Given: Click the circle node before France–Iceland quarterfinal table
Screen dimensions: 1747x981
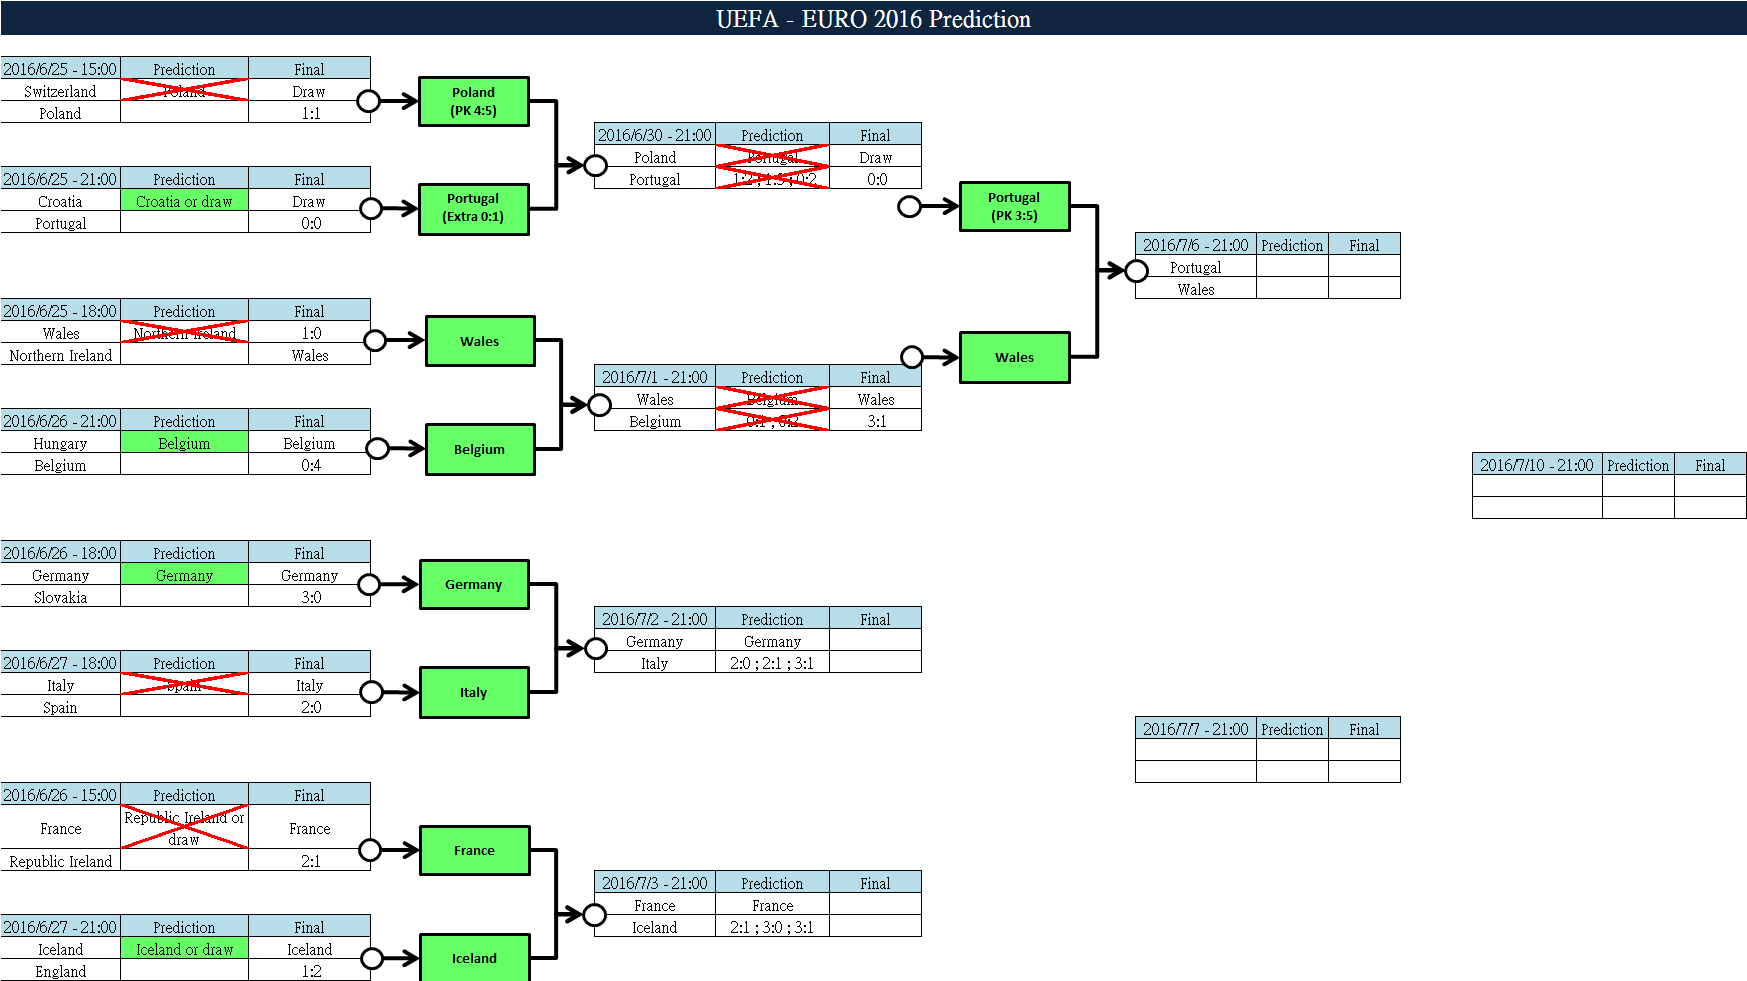Looking at the screenshot, I should [595, 915].
